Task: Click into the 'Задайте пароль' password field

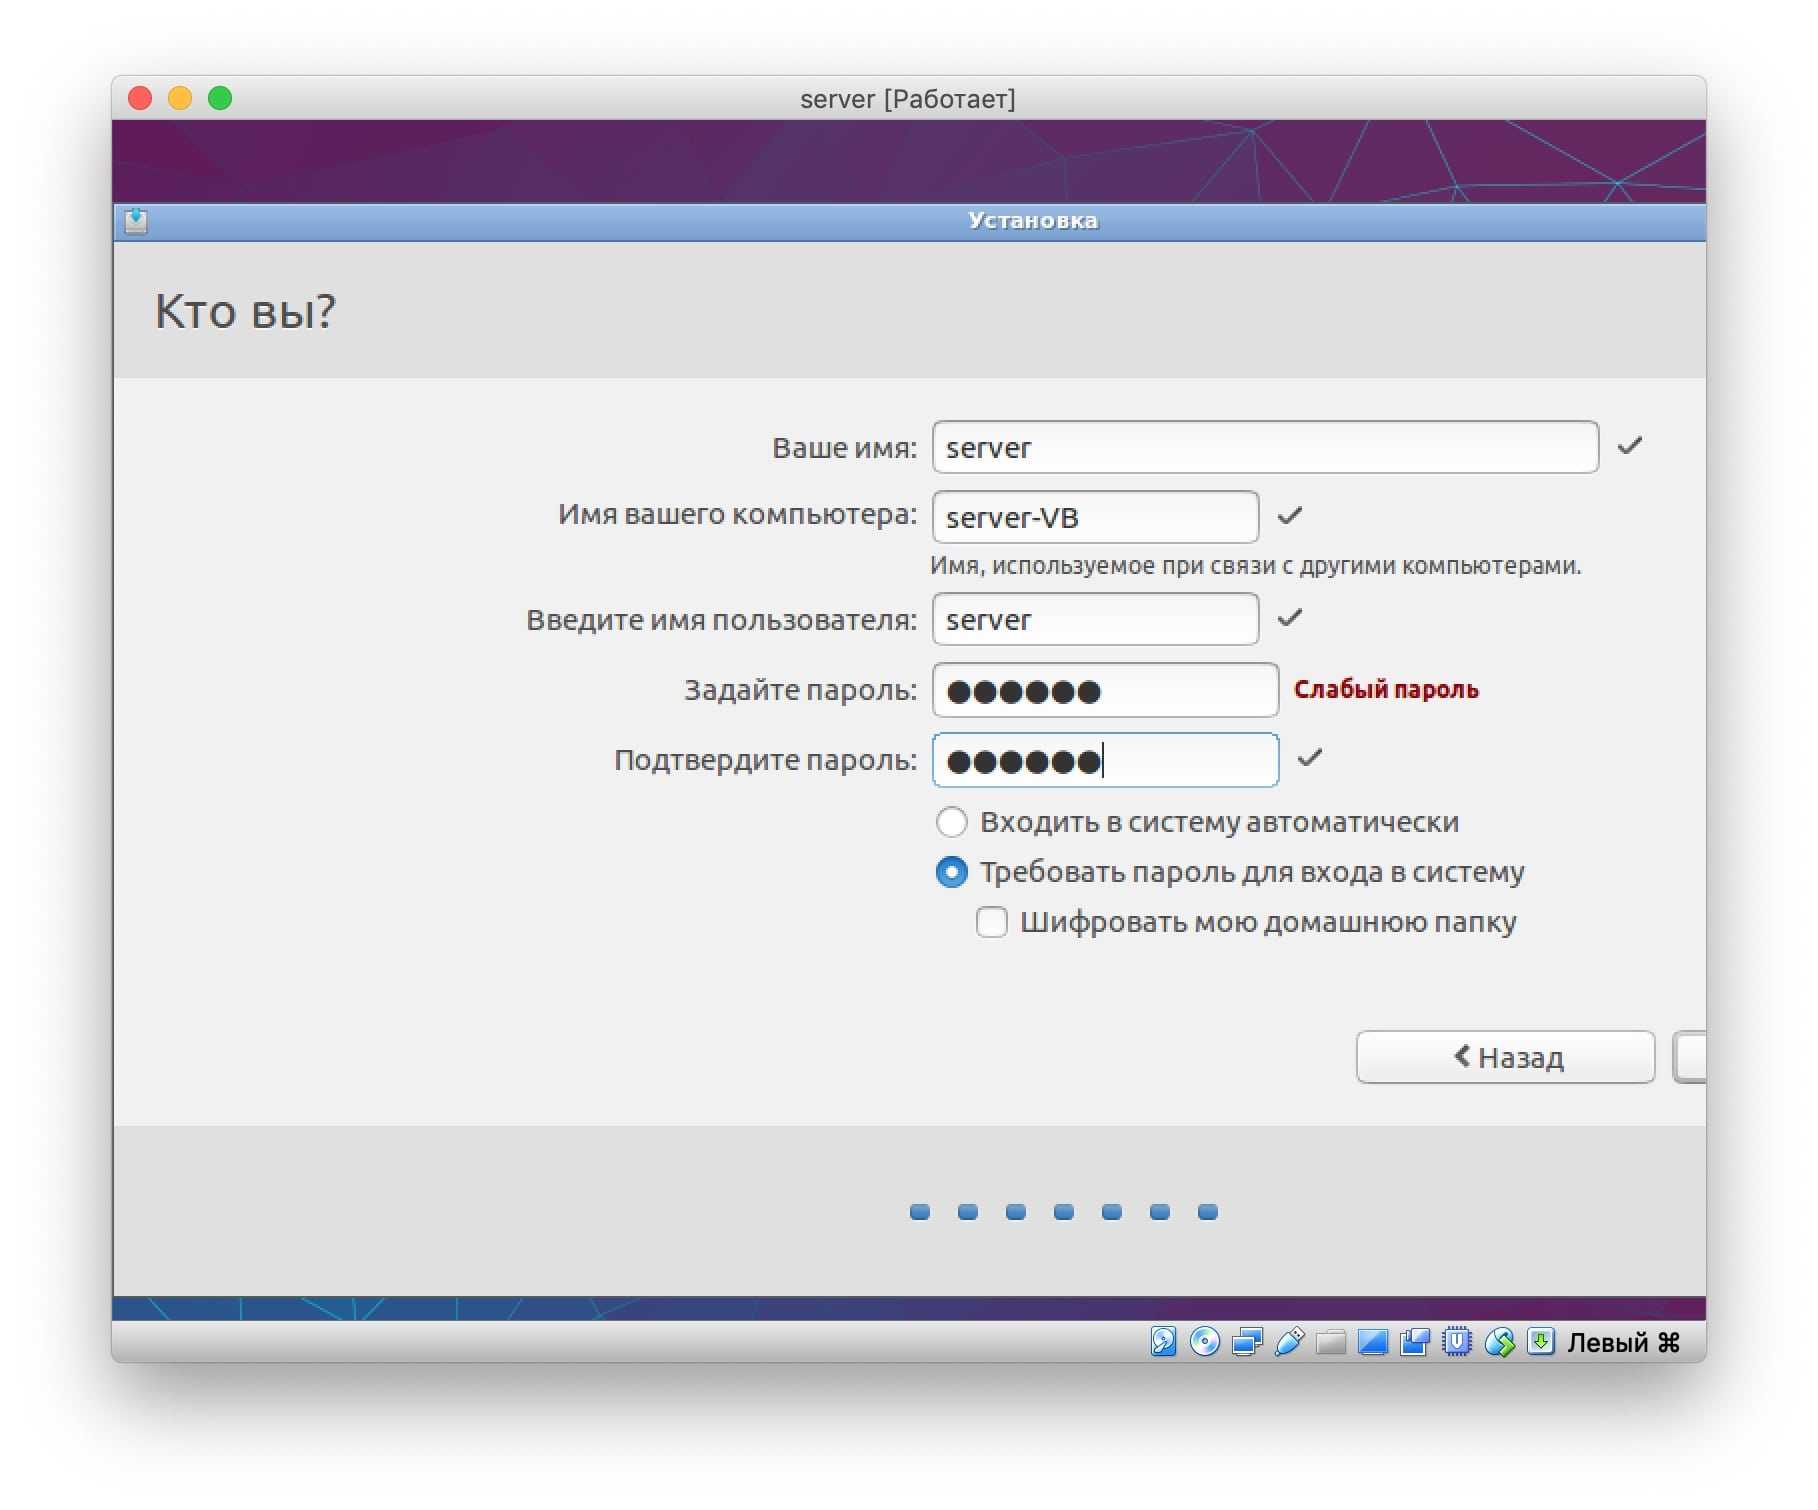Action: point(1104,690)
